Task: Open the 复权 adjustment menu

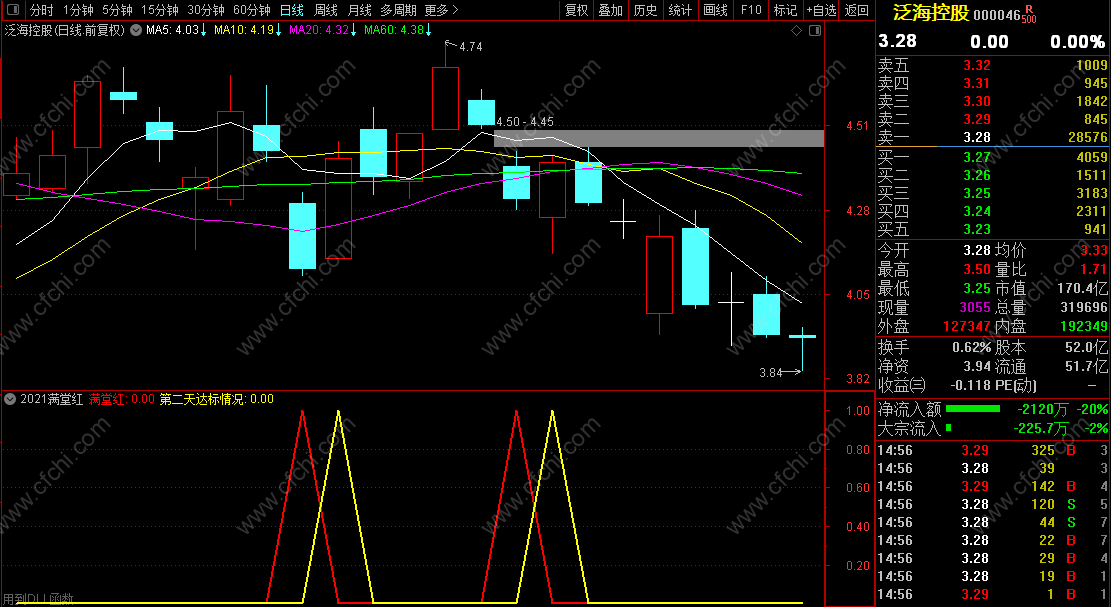Action: [x=576, y=10]
